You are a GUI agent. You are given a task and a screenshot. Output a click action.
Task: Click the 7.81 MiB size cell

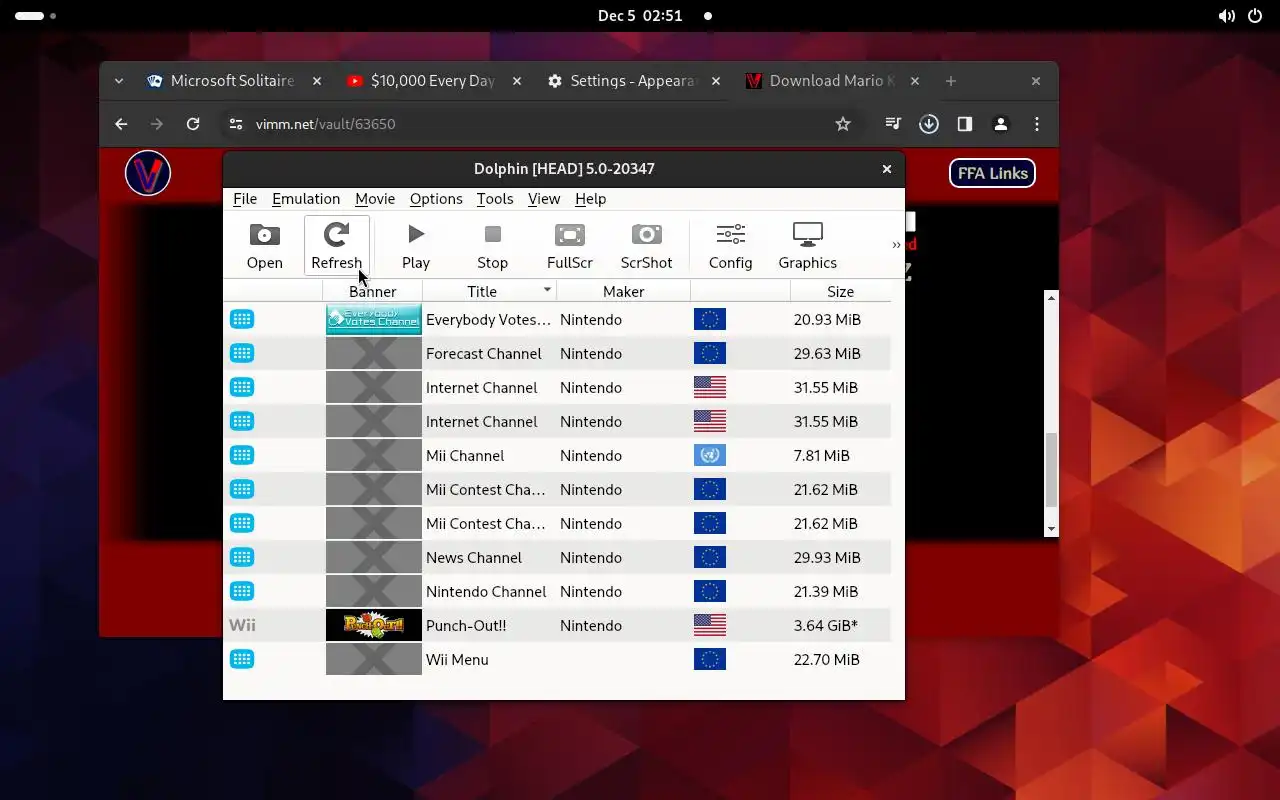[x=822, y=455]
